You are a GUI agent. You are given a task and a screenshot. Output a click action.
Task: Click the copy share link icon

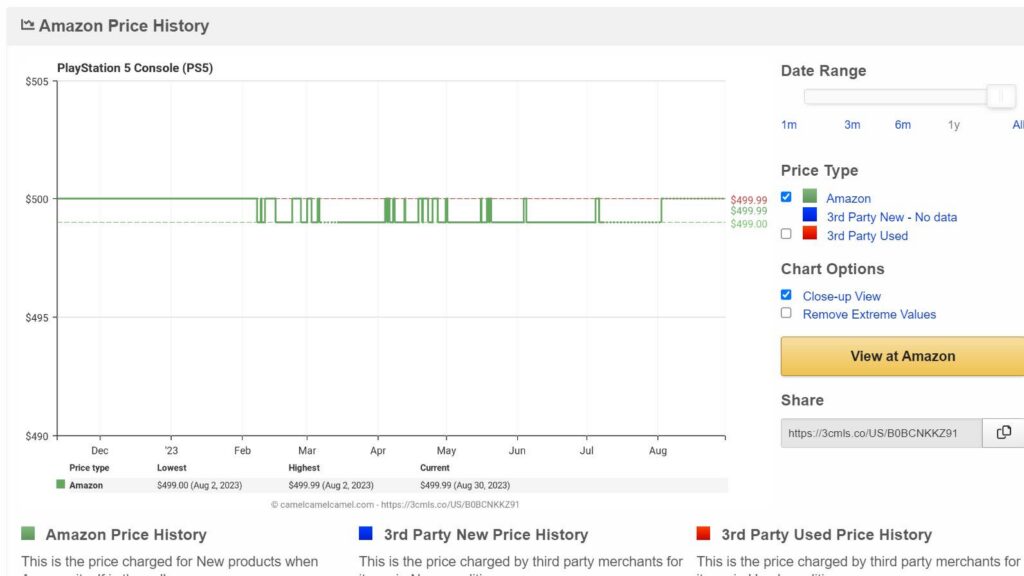click(1003, 433)
